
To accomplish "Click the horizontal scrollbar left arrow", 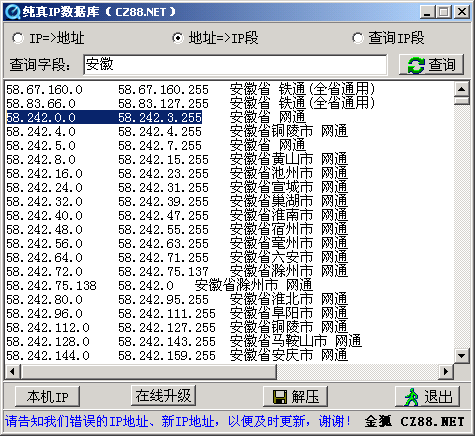I will [13, 371].
